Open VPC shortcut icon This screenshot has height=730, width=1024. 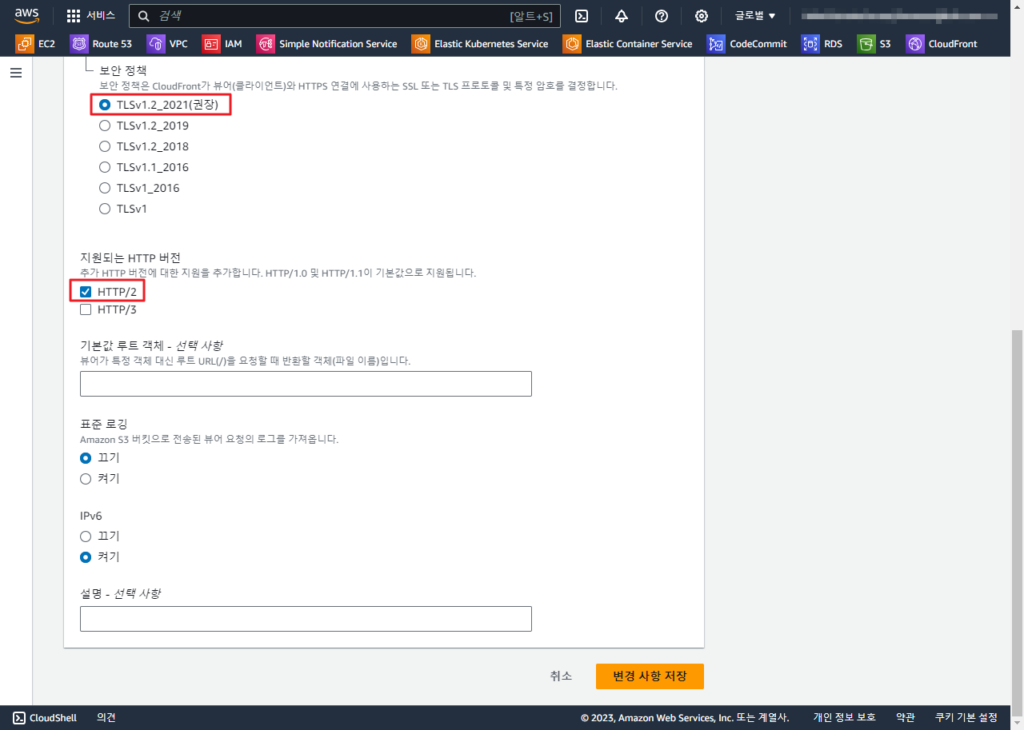pos(155,44)
